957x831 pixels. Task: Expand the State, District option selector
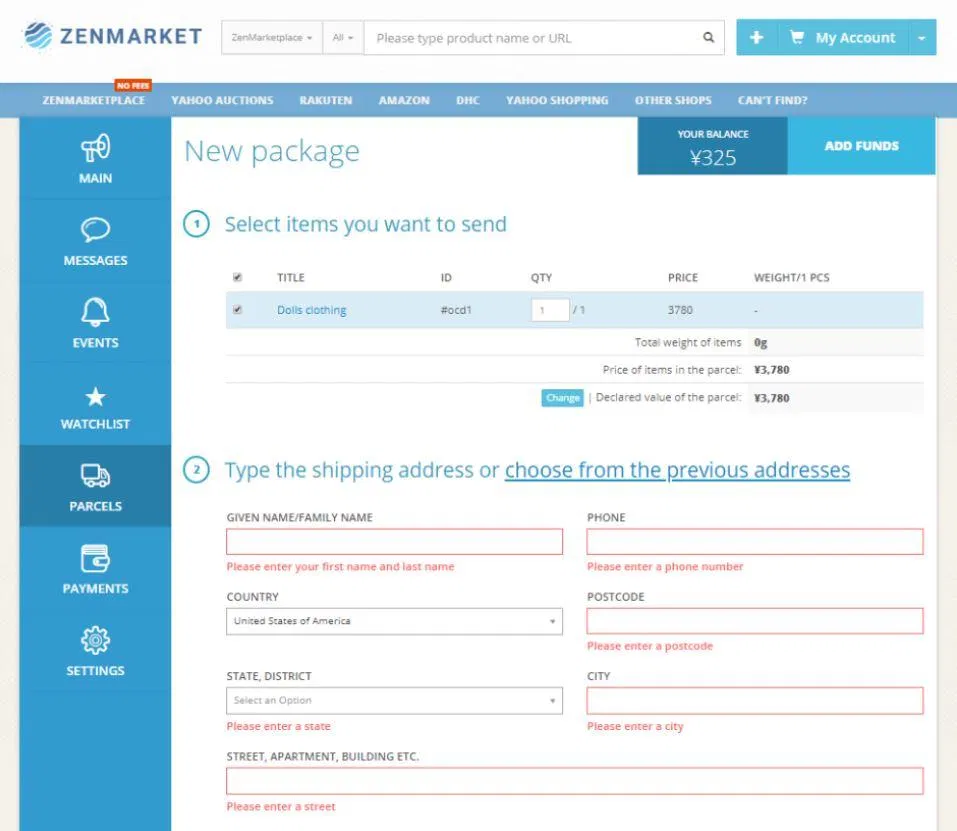click(393, 700)
